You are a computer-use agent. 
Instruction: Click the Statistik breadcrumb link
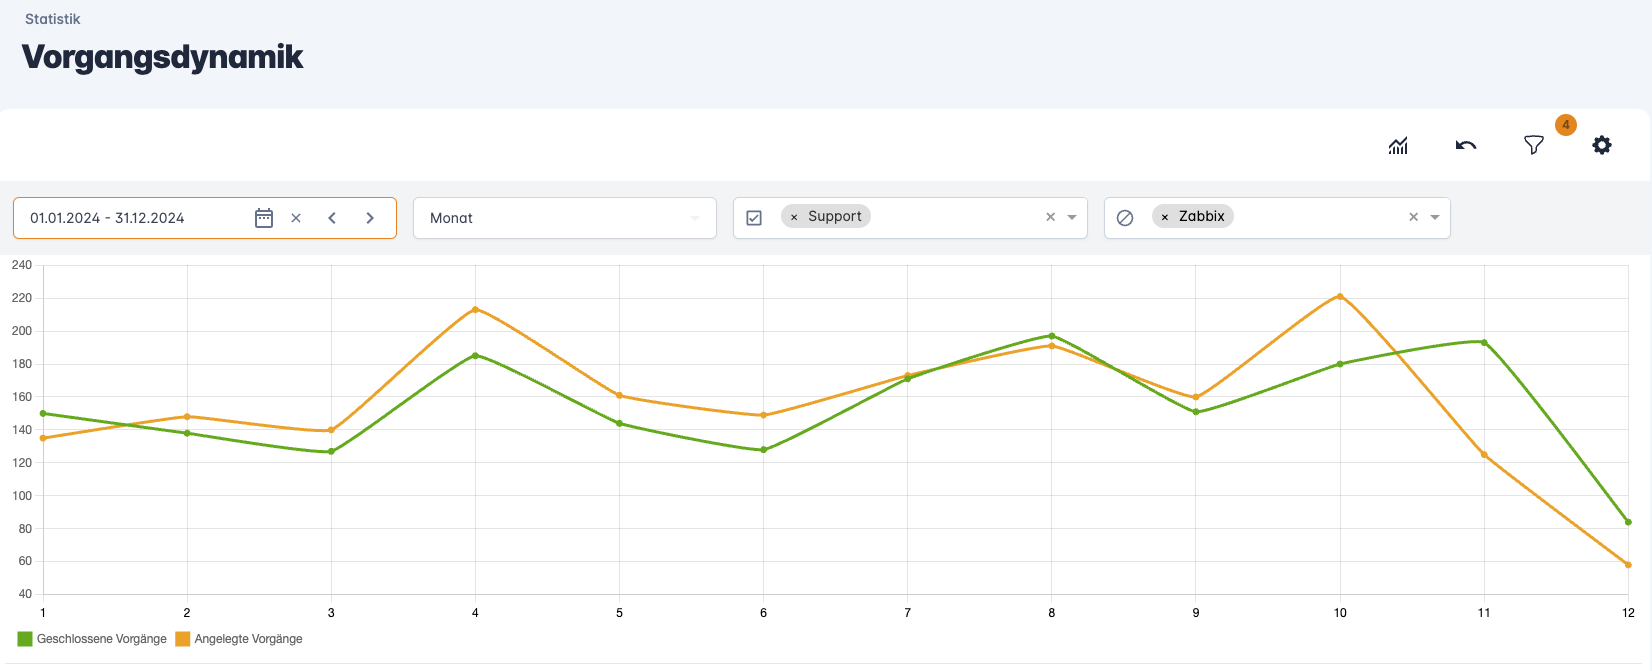52,19
